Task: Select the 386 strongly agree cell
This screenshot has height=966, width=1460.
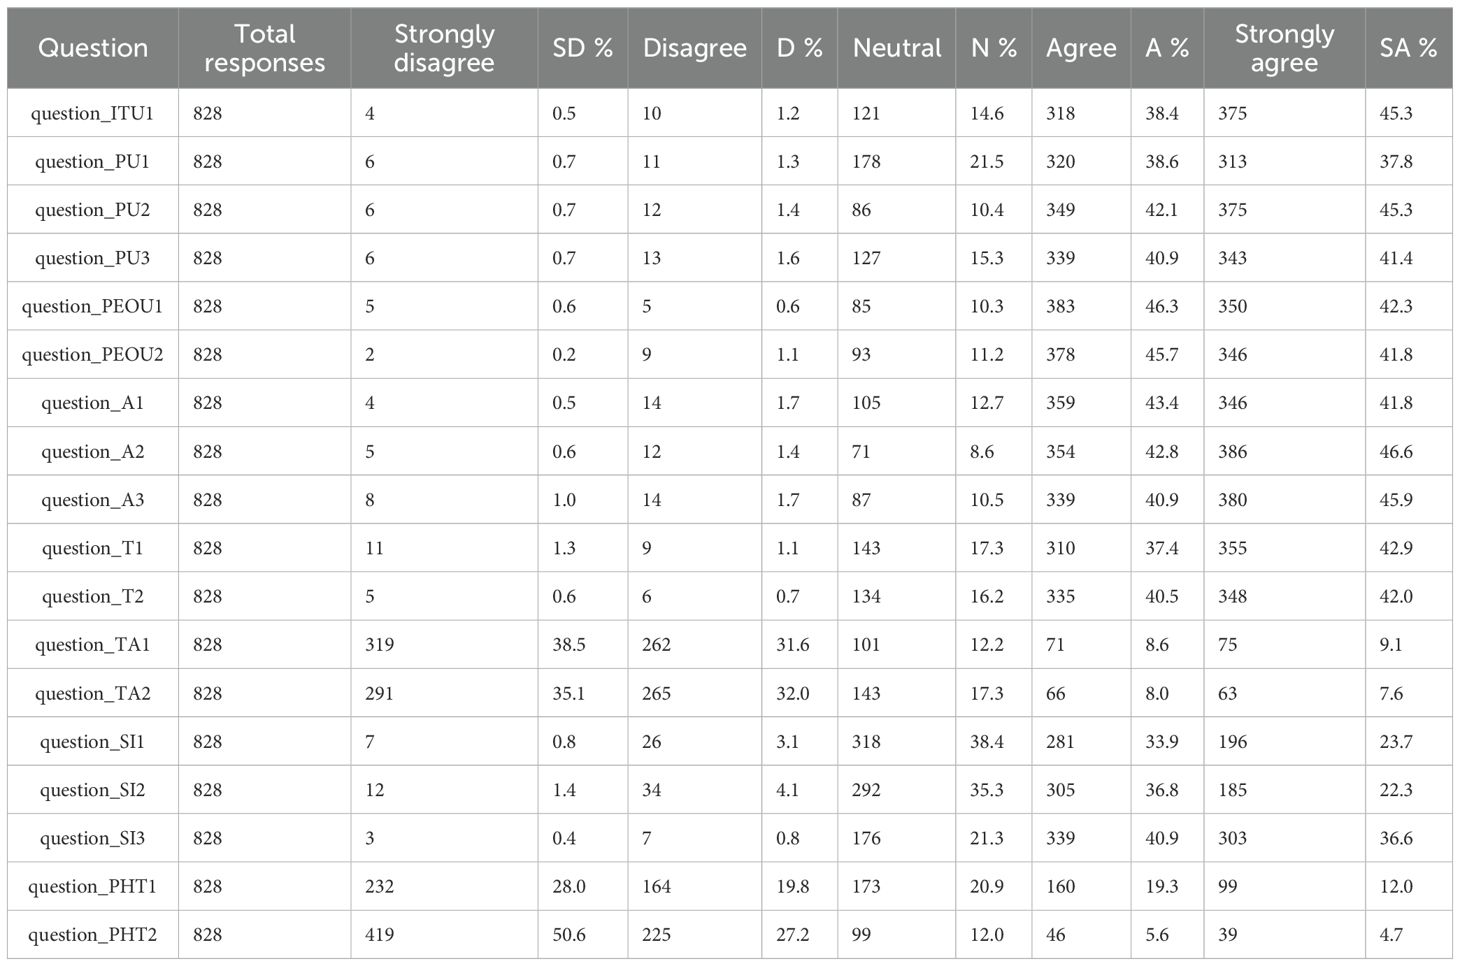Action: (1233, 452)
